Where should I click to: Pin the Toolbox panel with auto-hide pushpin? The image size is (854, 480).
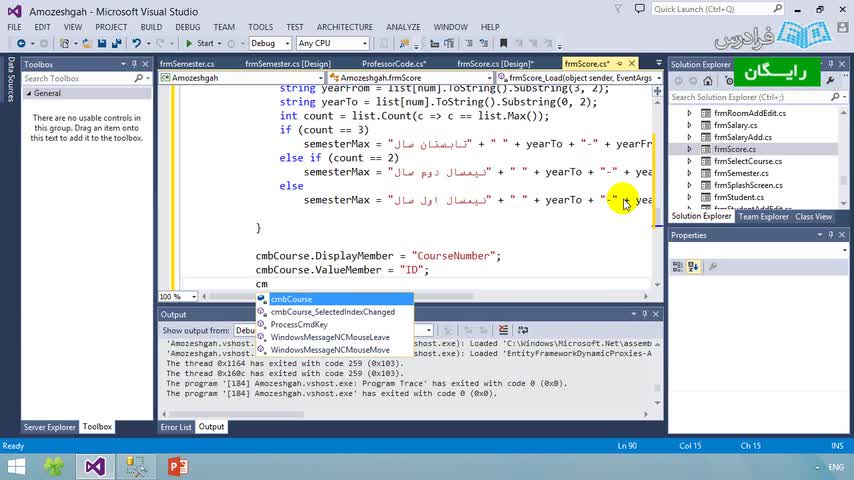pyautogui.click(x=134, y=64)
